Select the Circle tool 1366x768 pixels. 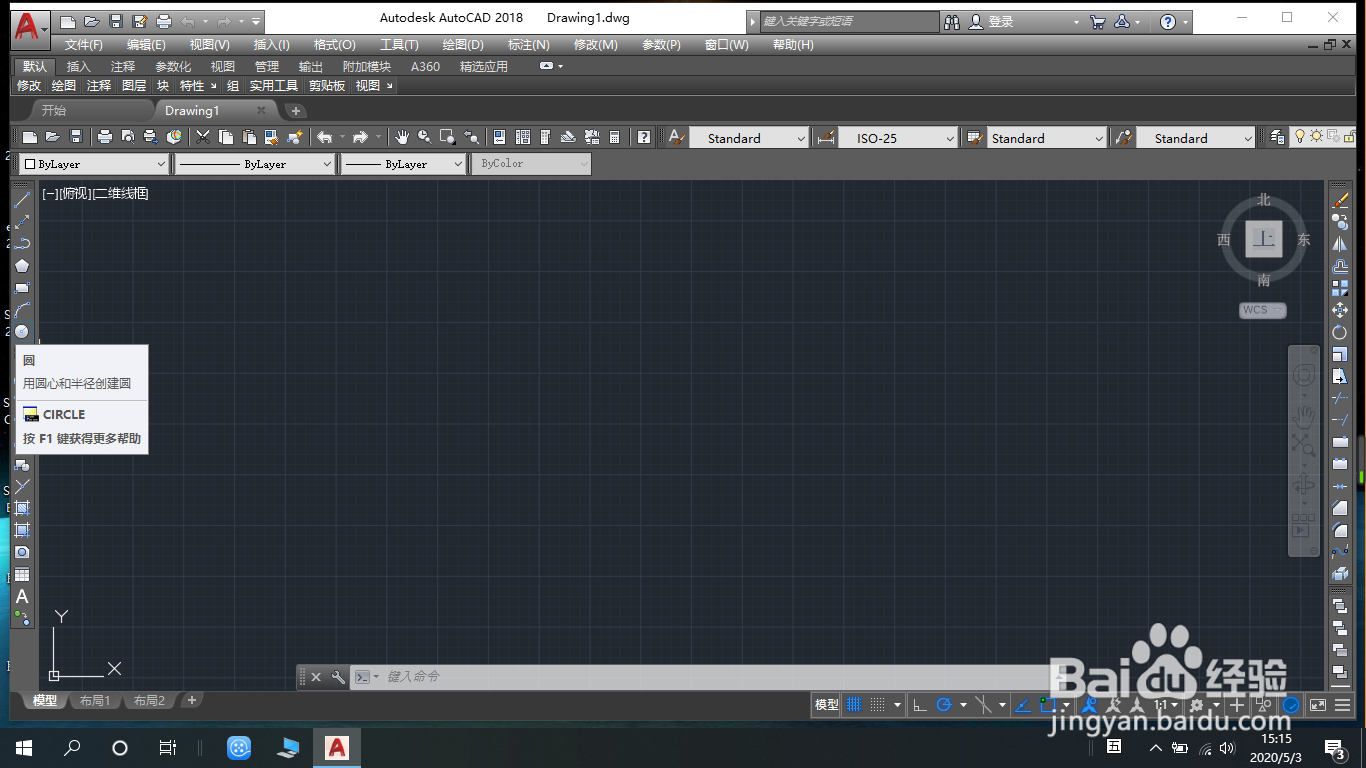pyautogui.click(x=22, y=331)
